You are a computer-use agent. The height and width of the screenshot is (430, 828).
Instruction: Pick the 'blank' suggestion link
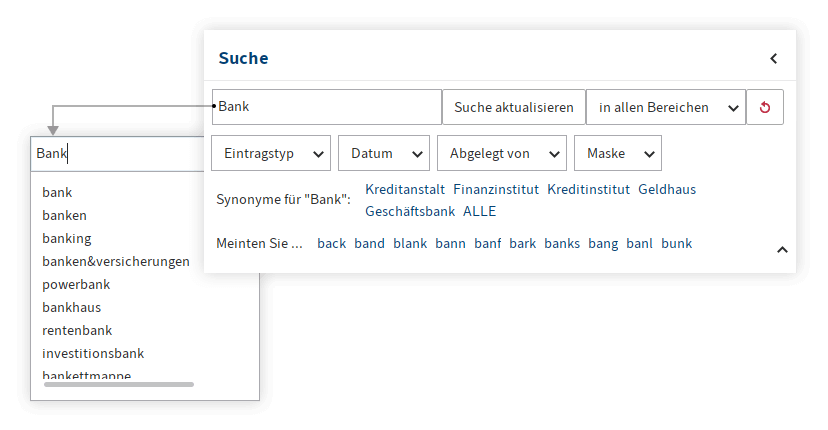pyautogui.click(x=410, y=244)
